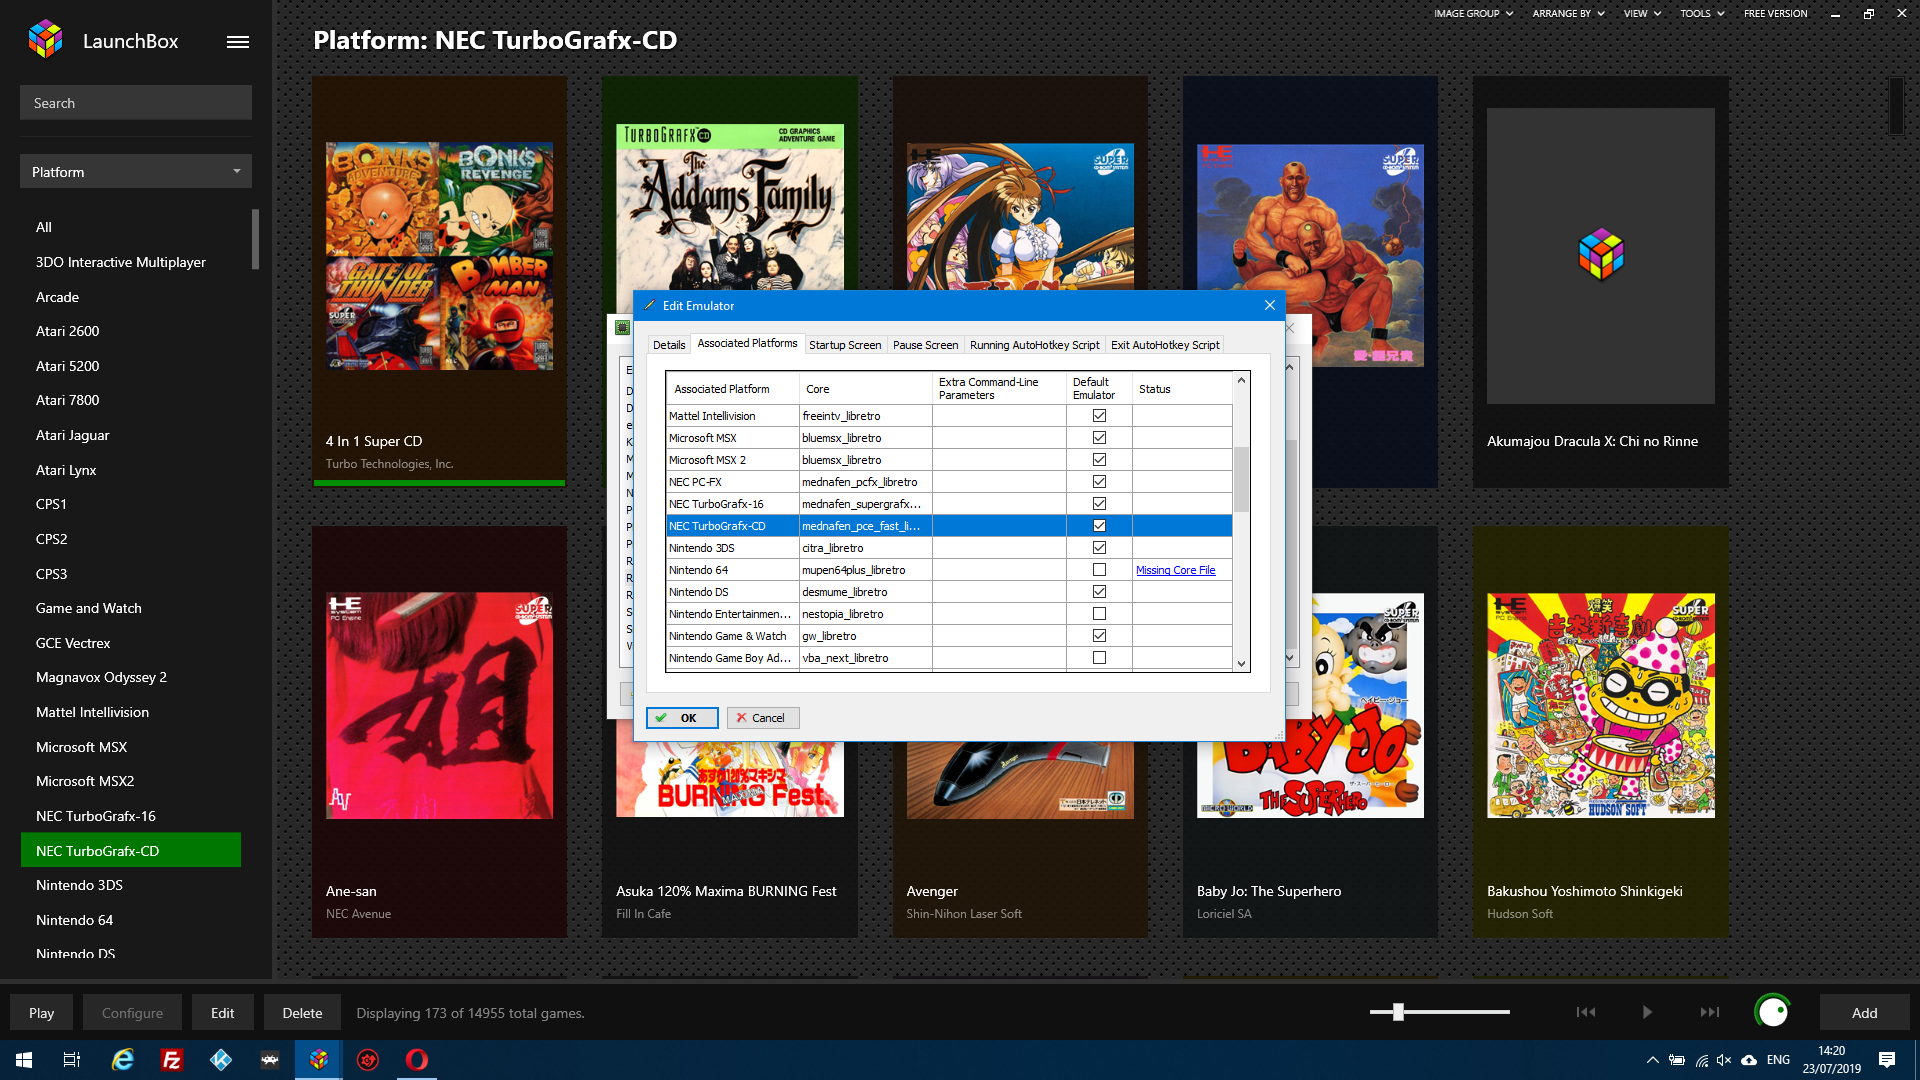
Task: Open Task View on taskbar
Action: 72,1060
